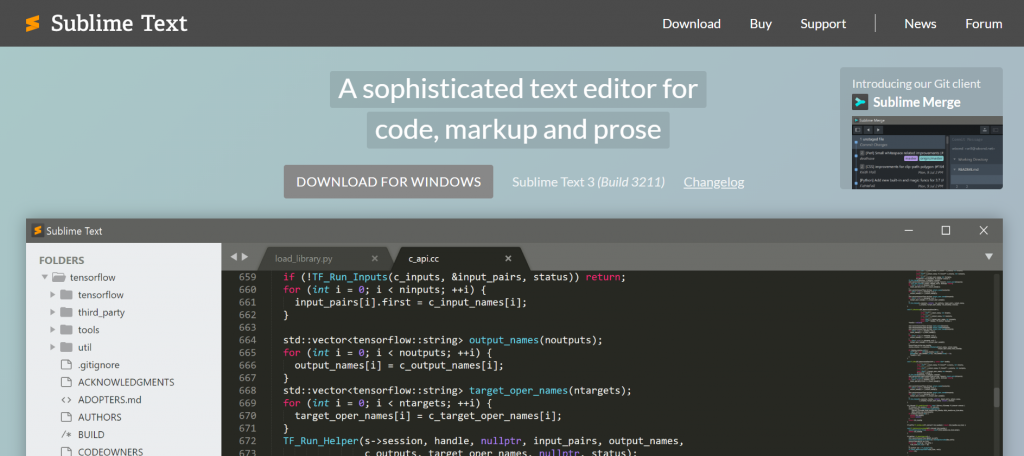The image size is (1024, 456).
Task: Go to next tab with right arrow
Action: point(245,257)
